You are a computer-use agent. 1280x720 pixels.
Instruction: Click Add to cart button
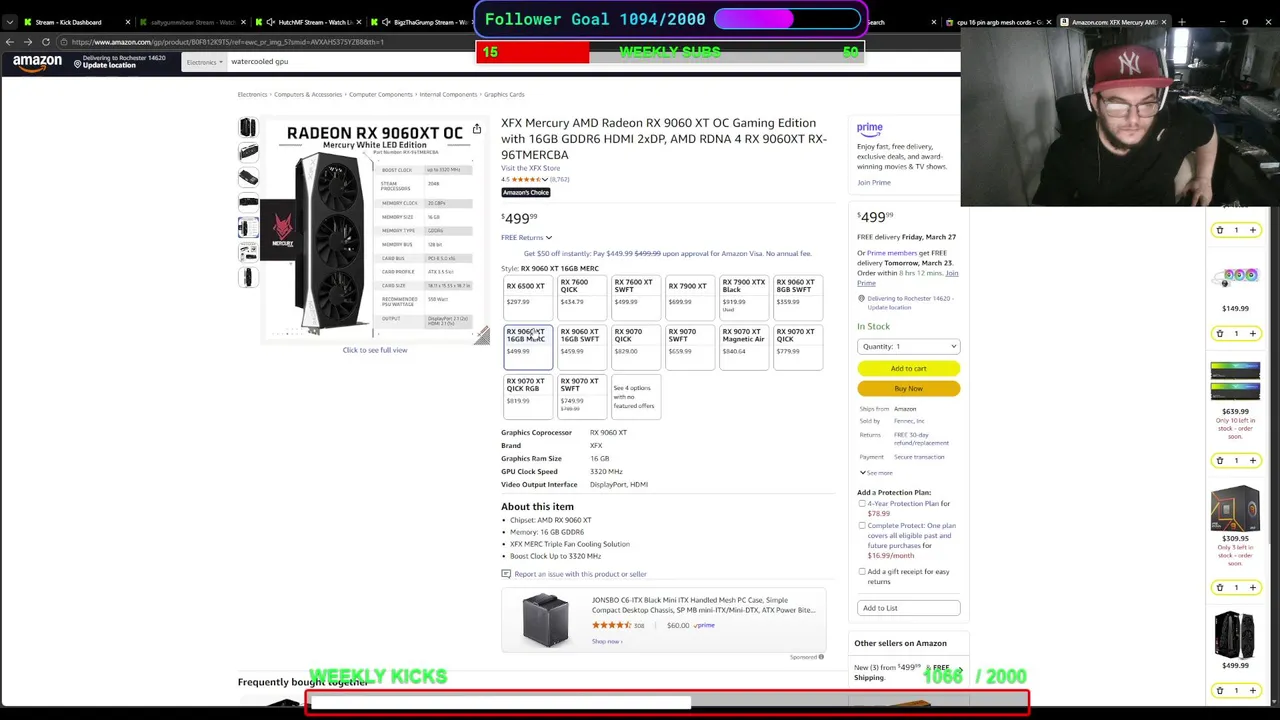pyautogui.click(x=908, y=368)
